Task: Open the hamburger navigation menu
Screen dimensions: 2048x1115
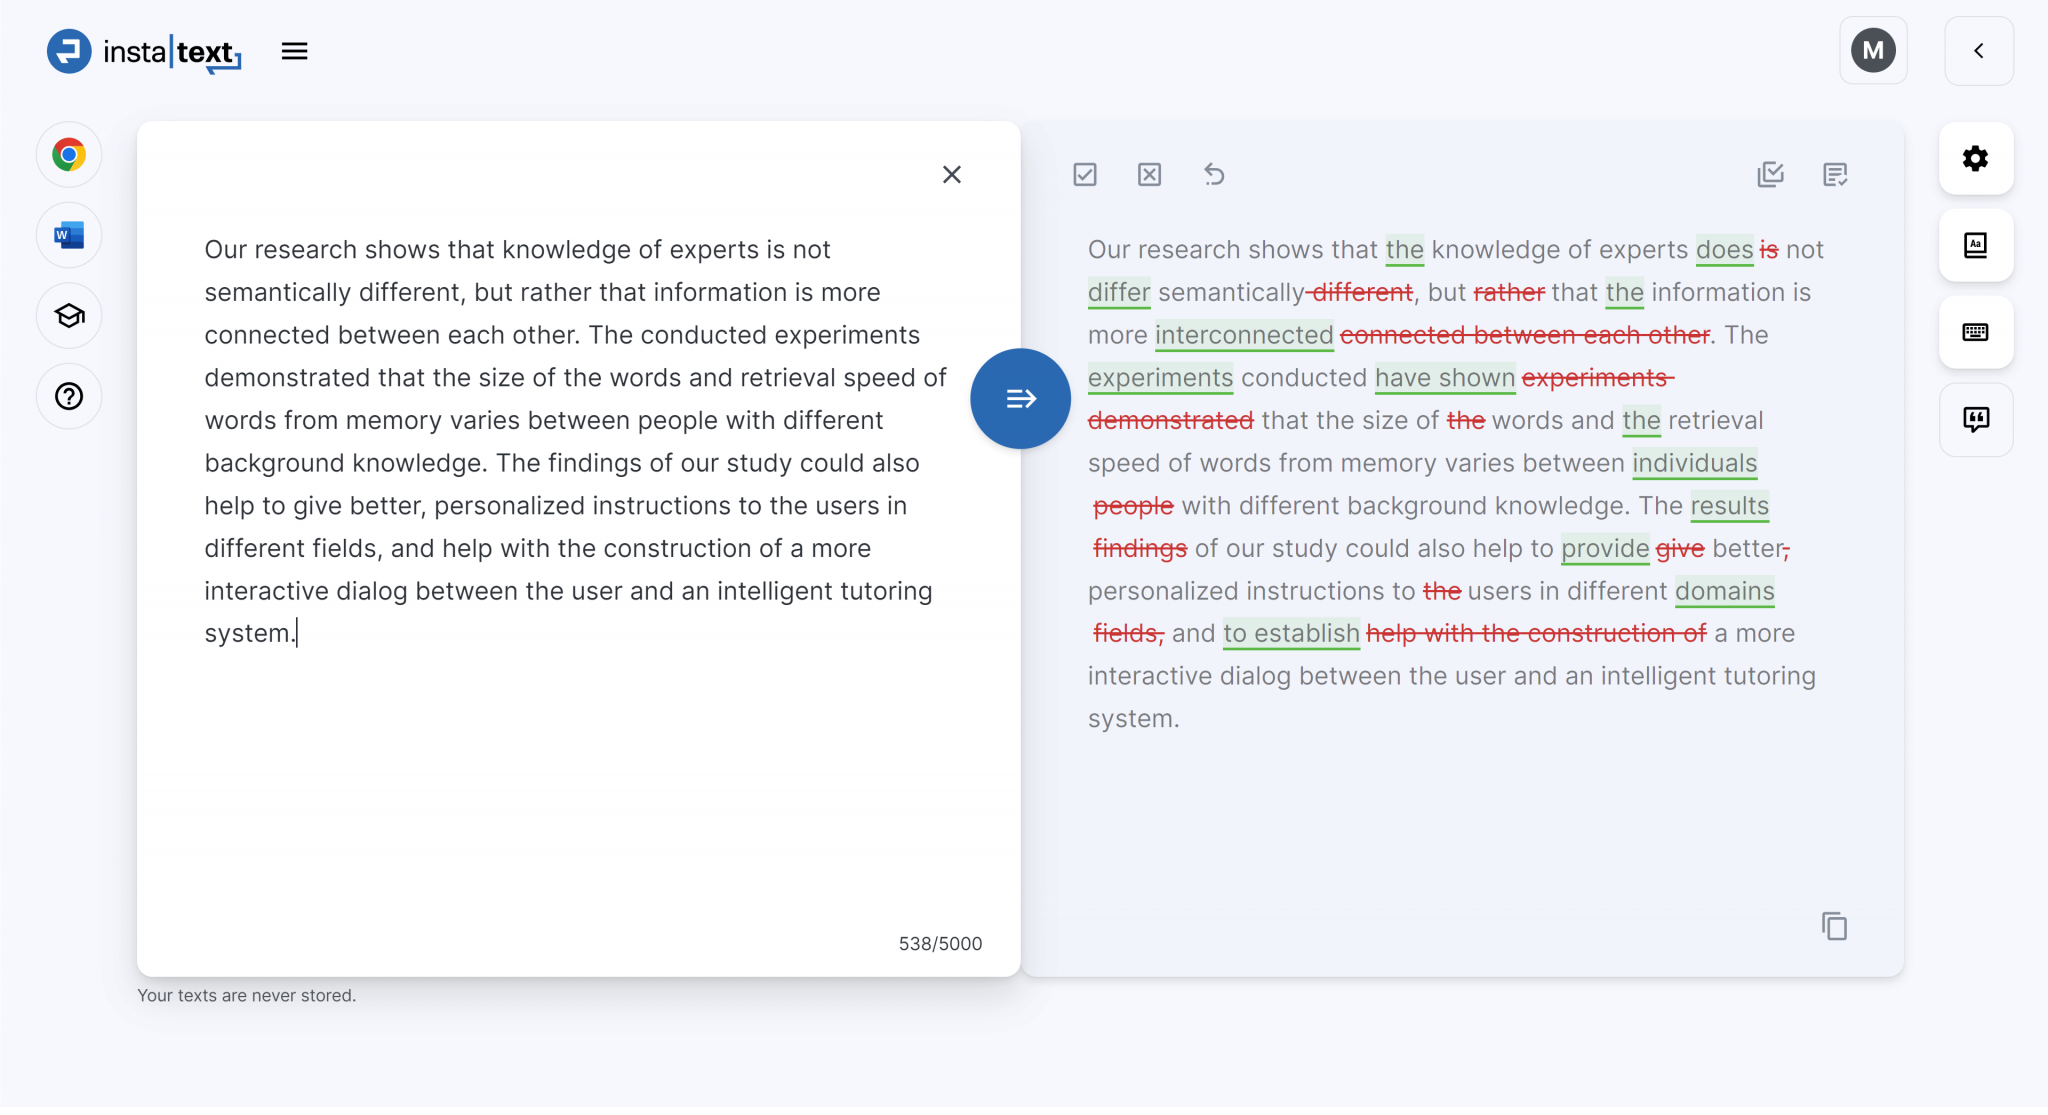Action: click(x=294, y=51)
